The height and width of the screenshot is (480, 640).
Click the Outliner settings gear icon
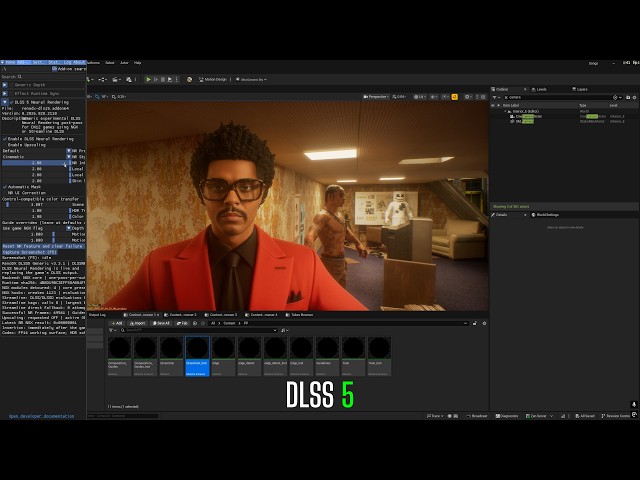pos(634,98)
